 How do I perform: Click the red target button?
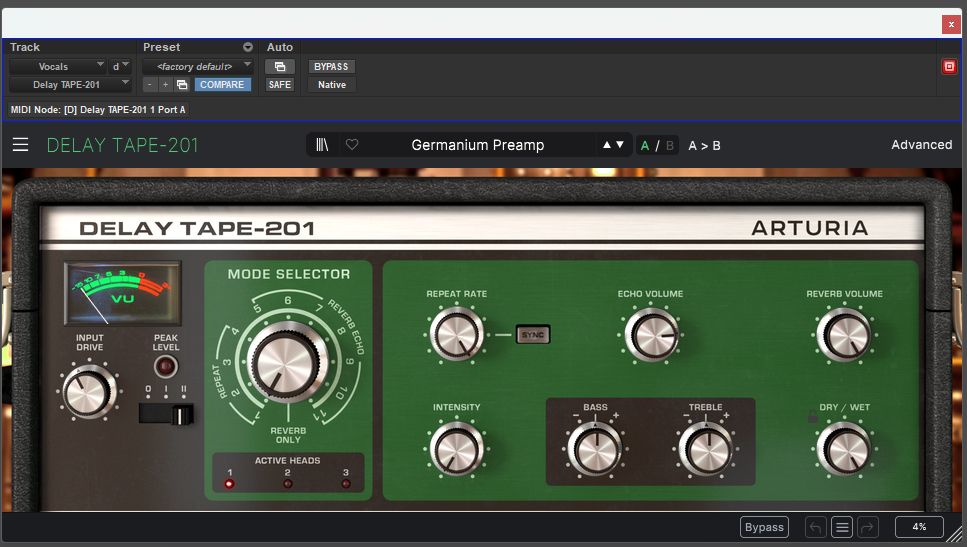pyautogui.click(x=949, y=67)
